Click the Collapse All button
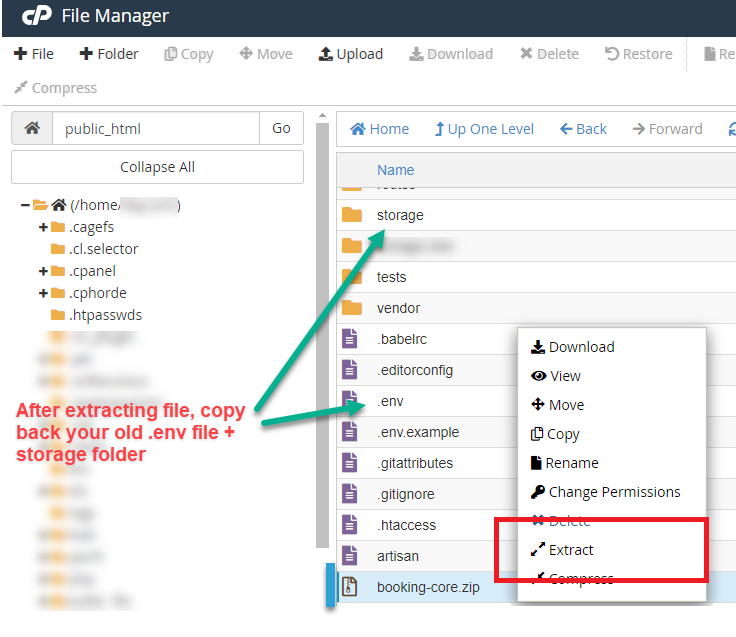This screenshot has width=736, height=637. point(157,167)
